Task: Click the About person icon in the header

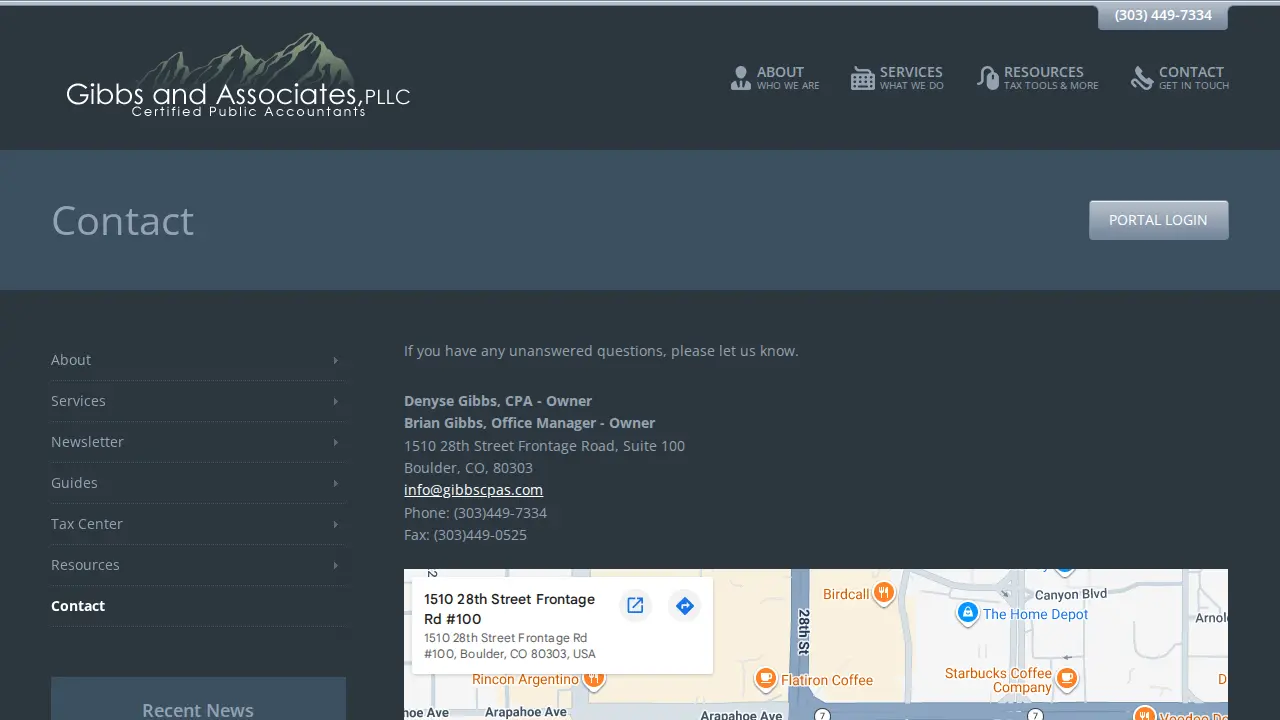Action: point(740,78)
